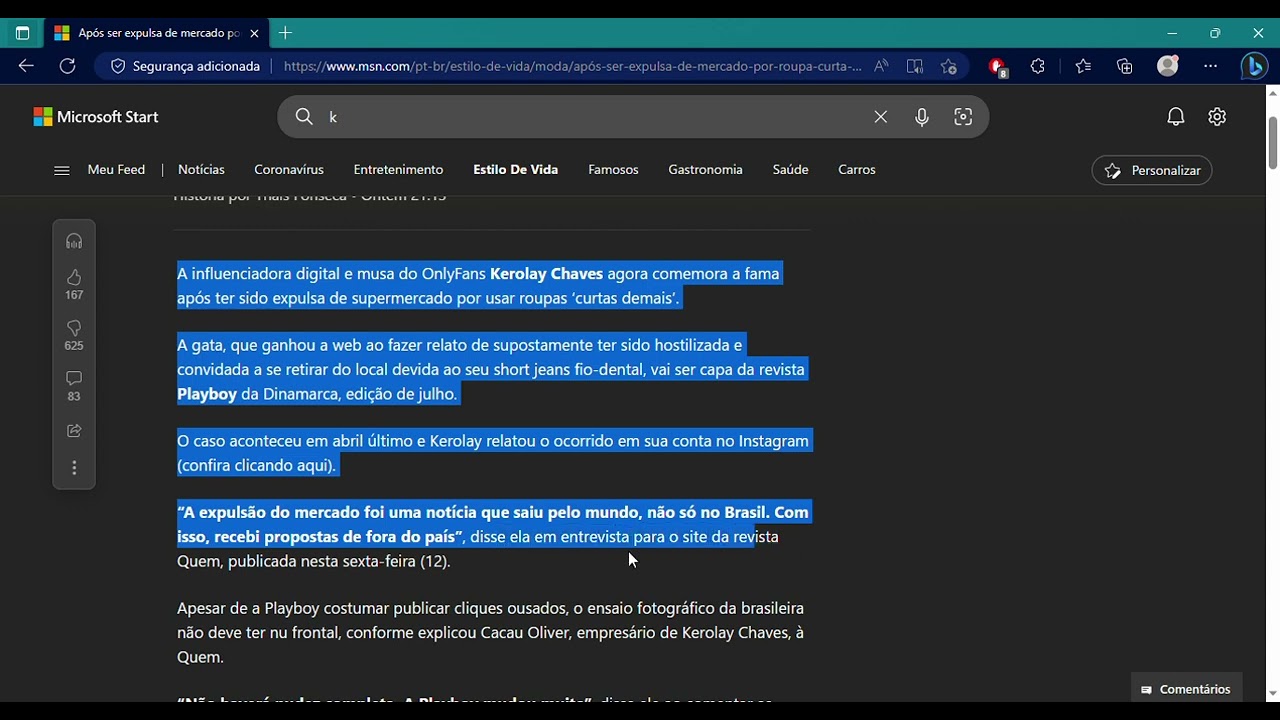This screenshot has width=1280, height=720.
Task: Start voice search with microphone
Action: click(x=922, y=117)
